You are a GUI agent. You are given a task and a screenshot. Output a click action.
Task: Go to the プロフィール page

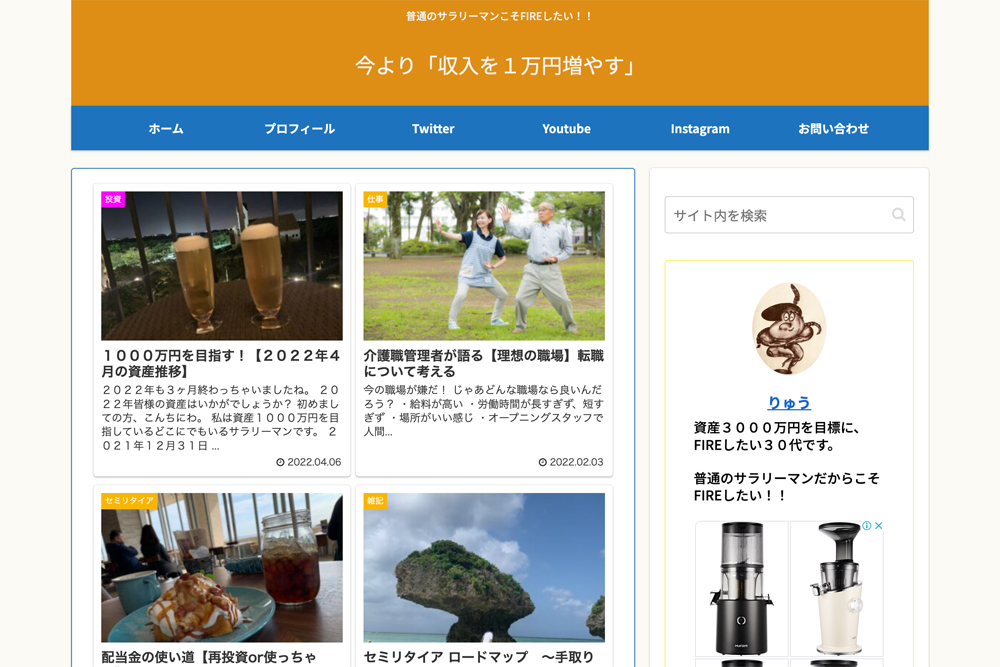pos(299,129)
